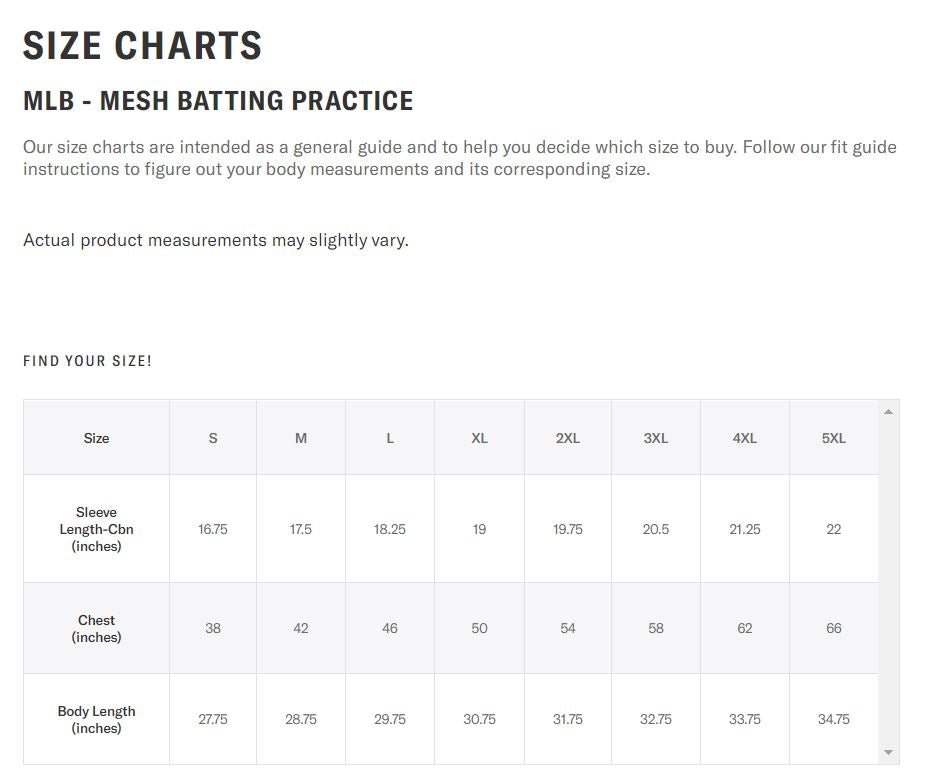
Task: Click the scrollbar up arrow
Action: point(889,411)
